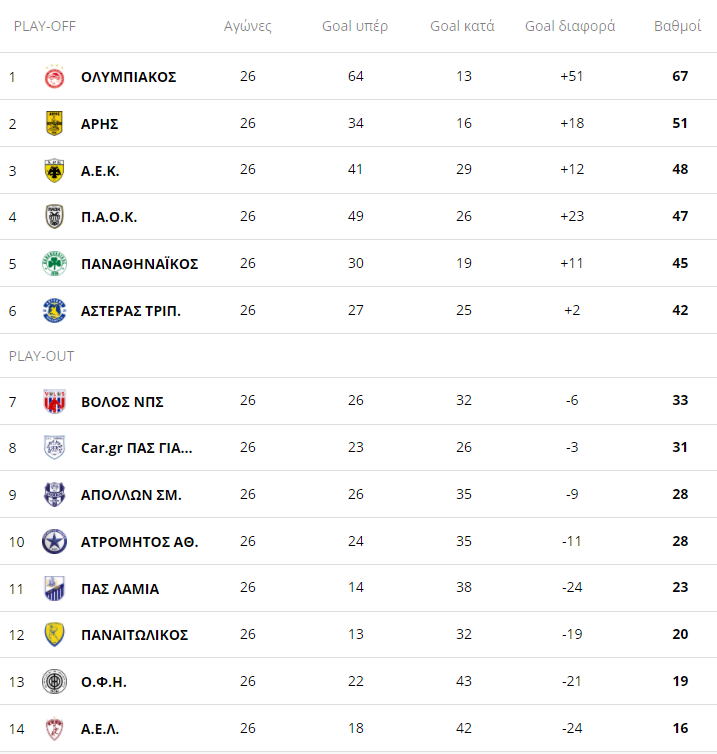The height and width of the screenshot is (754, 717).
Task: Click the PLAY-OFF section label
Action: (44, 26)
